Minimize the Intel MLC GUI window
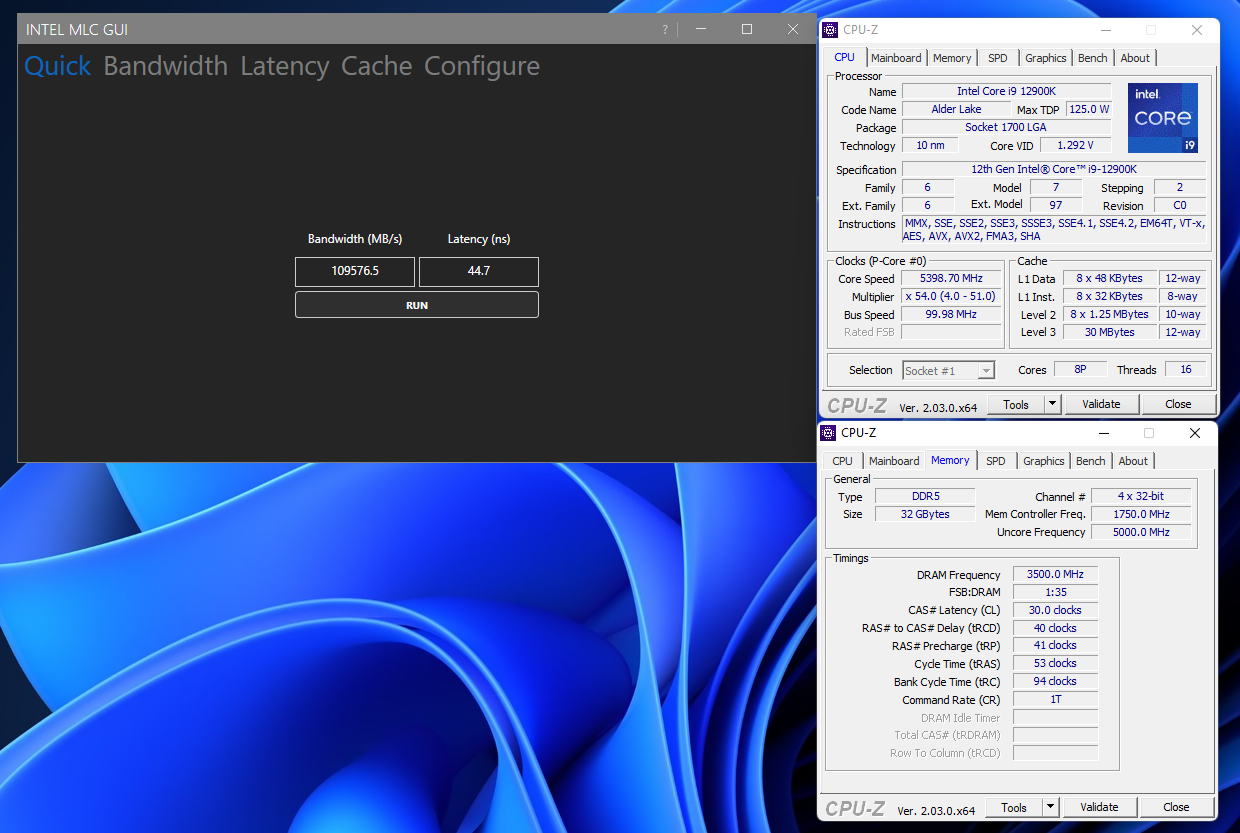This screenshot has width=1240, height=833. click(701, 30)
